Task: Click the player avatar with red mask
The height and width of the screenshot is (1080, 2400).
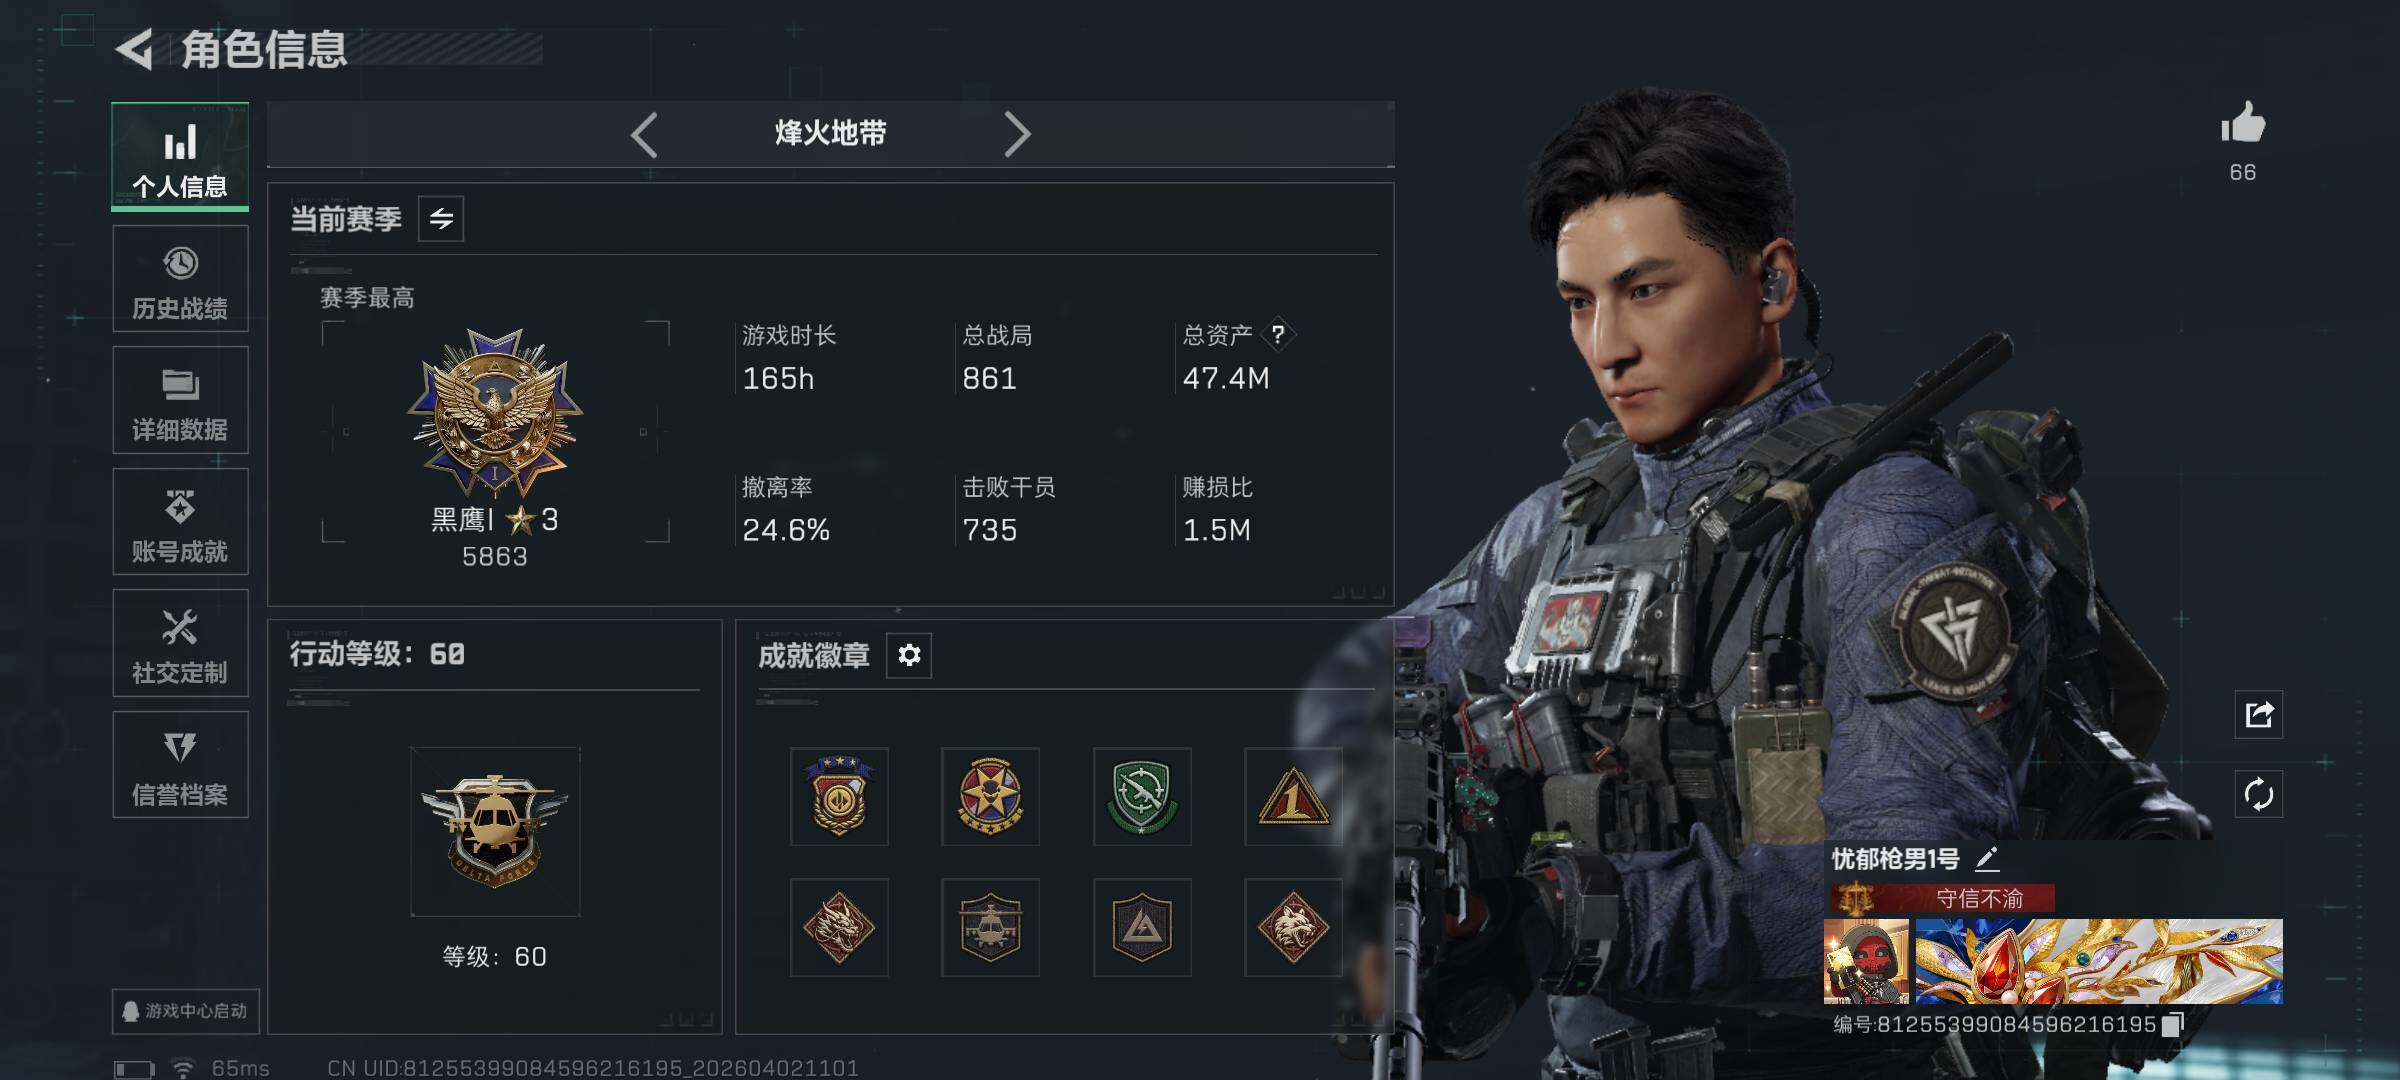Action: click(1866, 961)
